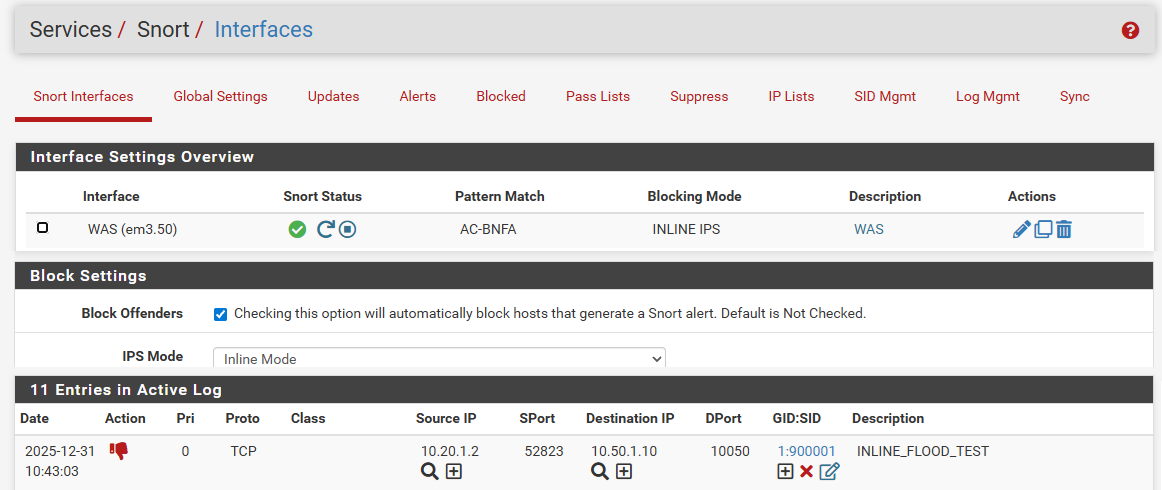Clone the WAS interface mapping
This screenshot has height=490, width=1162.
click(1043, 230)
